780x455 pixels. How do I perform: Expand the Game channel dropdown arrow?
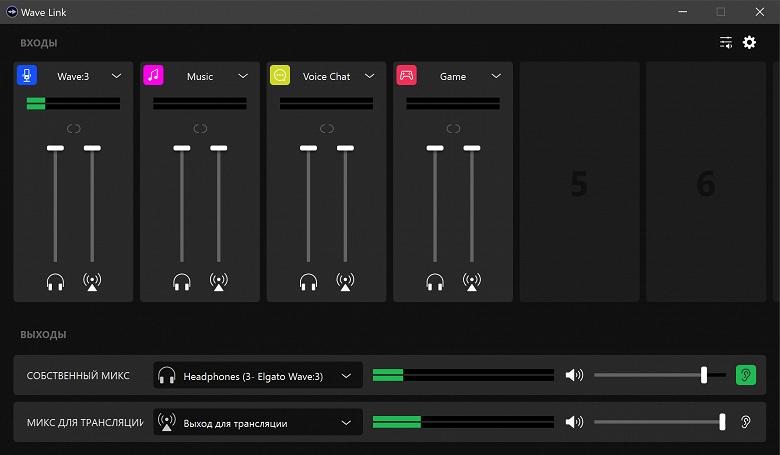(496, 76)
